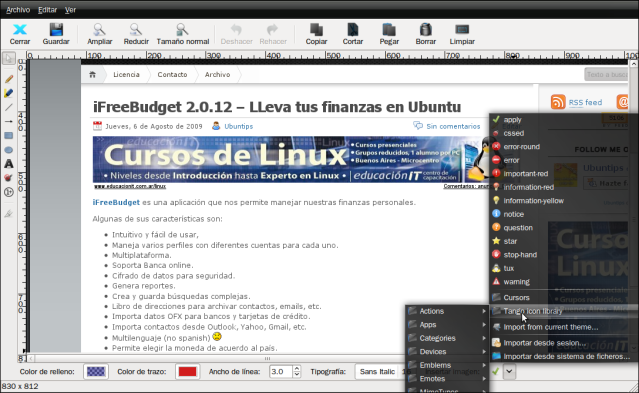
Task: Select the auto-increment number tool
Action: (9, 192)
